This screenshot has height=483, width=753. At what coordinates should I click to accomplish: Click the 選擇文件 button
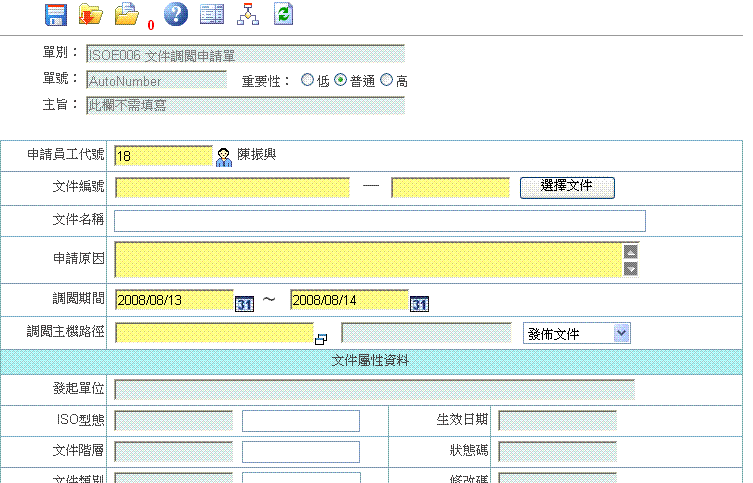(x=567, y=187)
